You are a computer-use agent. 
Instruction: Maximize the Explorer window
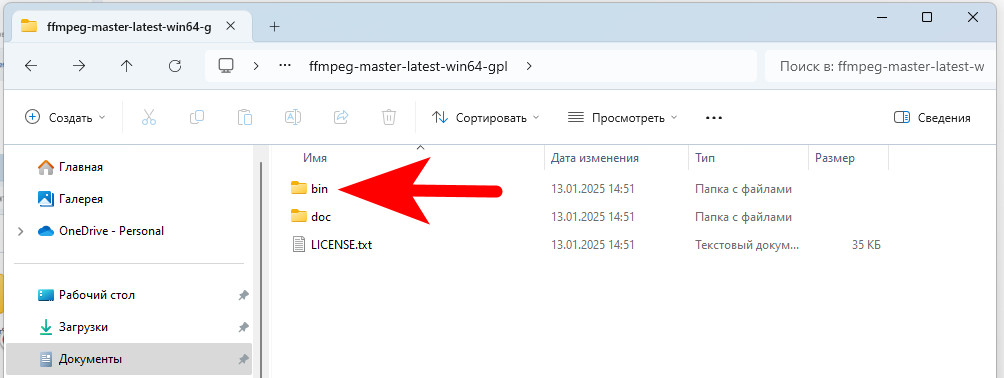tap(927, 18)
